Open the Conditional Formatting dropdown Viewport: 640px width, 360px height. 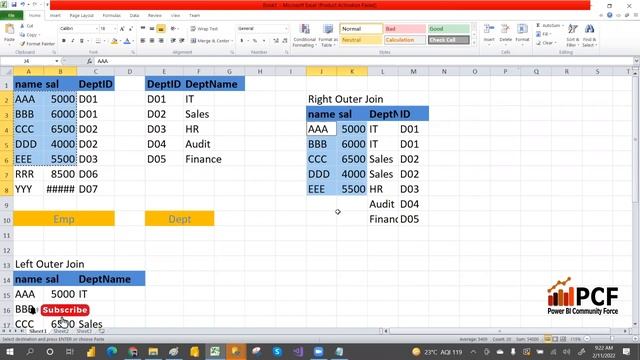(304, 36)
